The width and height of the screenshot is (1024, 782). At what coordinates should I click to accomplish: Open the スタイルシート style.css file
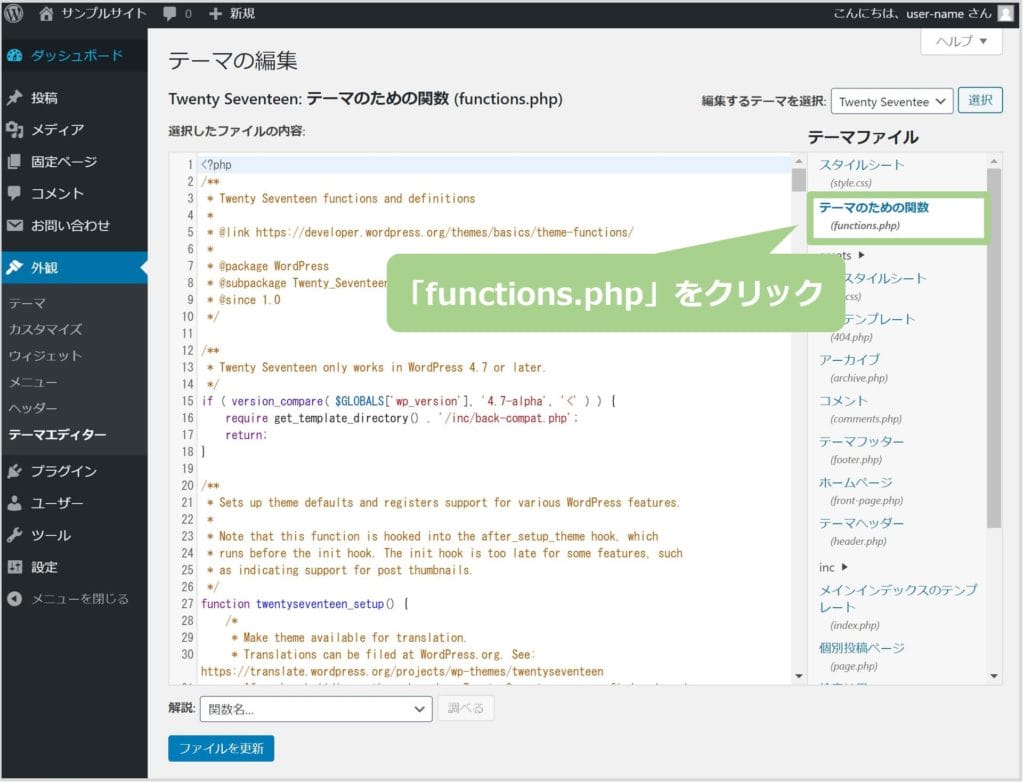pyautogui.click(x=860, y=165)
